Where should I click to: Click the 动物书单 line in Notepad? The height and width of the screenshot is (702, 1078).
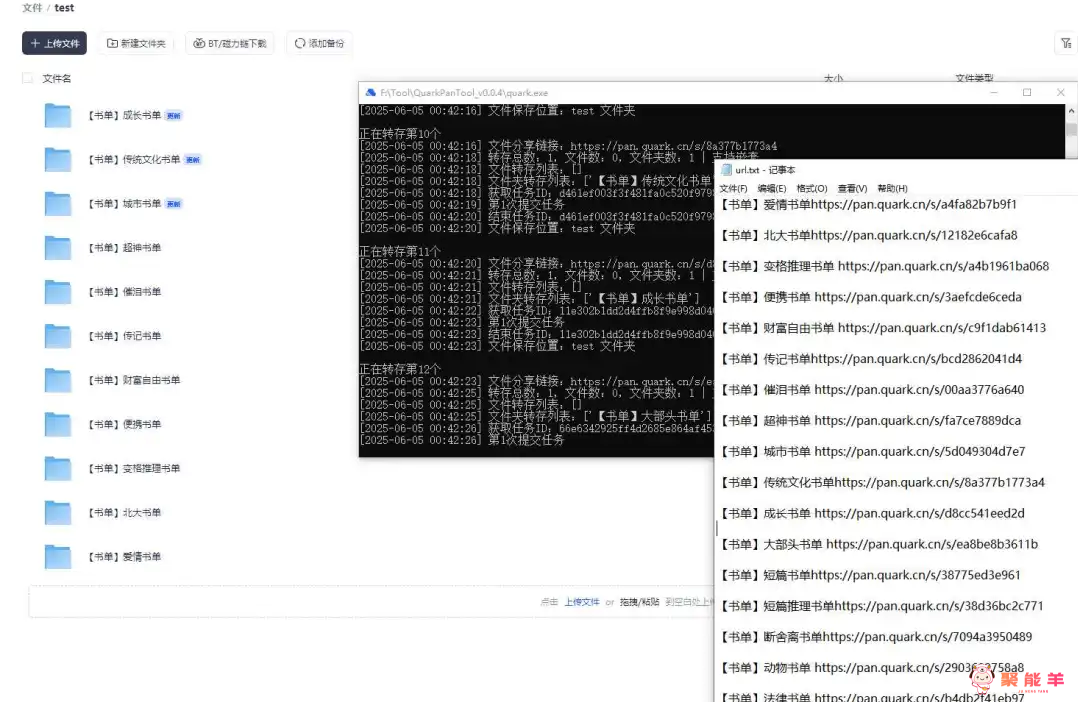pos(872,668)
